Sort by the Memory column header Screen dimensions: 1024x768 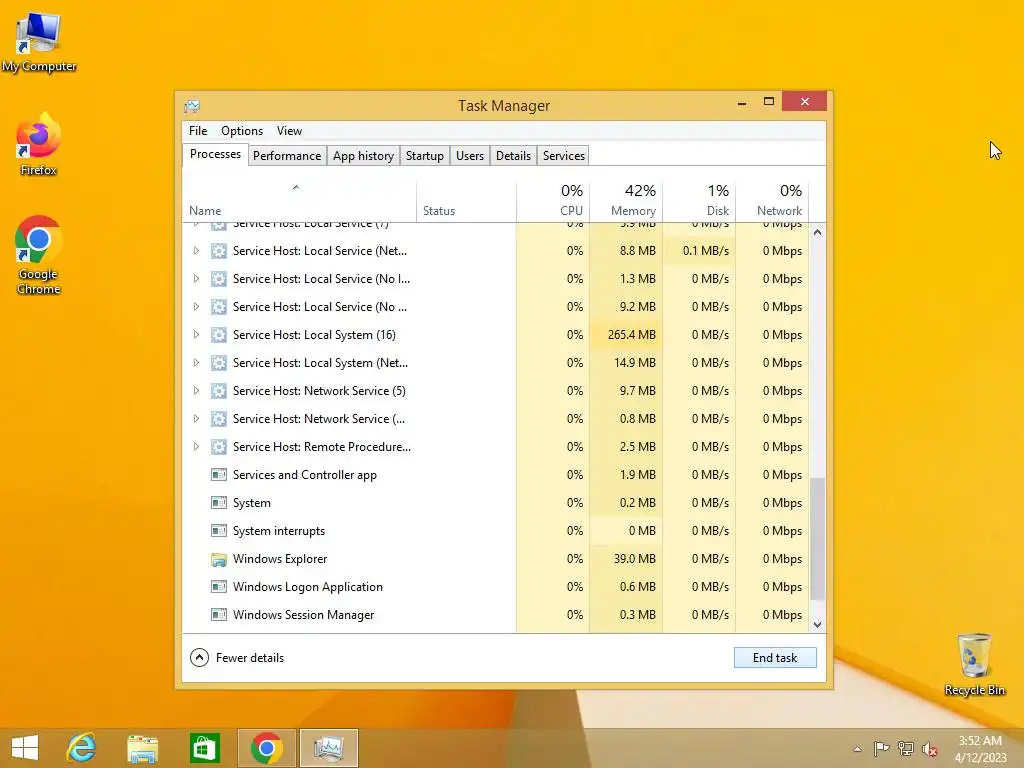coord(626,201)
